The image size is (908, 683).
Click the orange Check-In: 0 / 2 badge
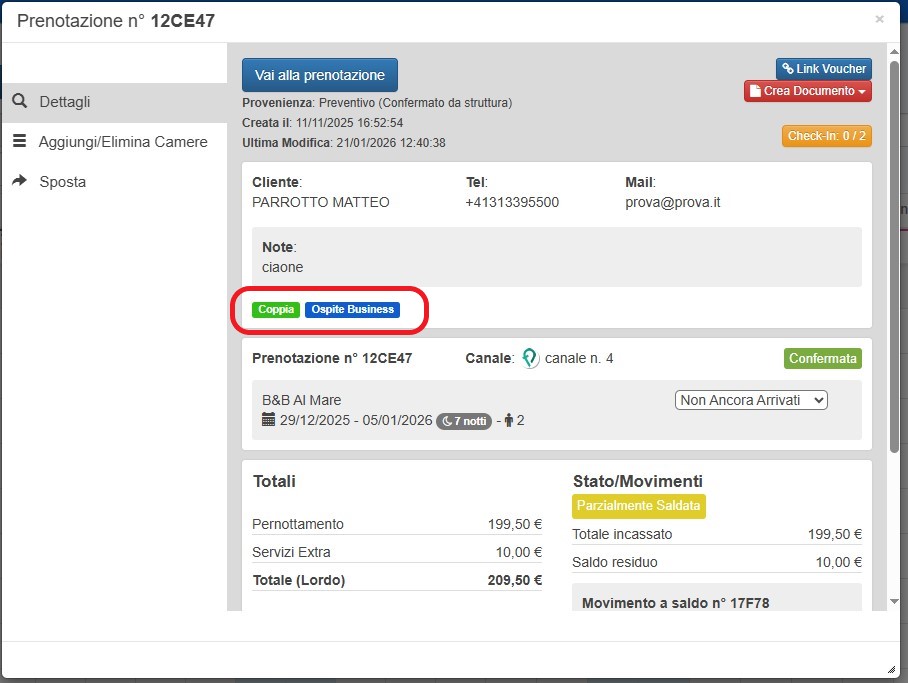(826, 136)
